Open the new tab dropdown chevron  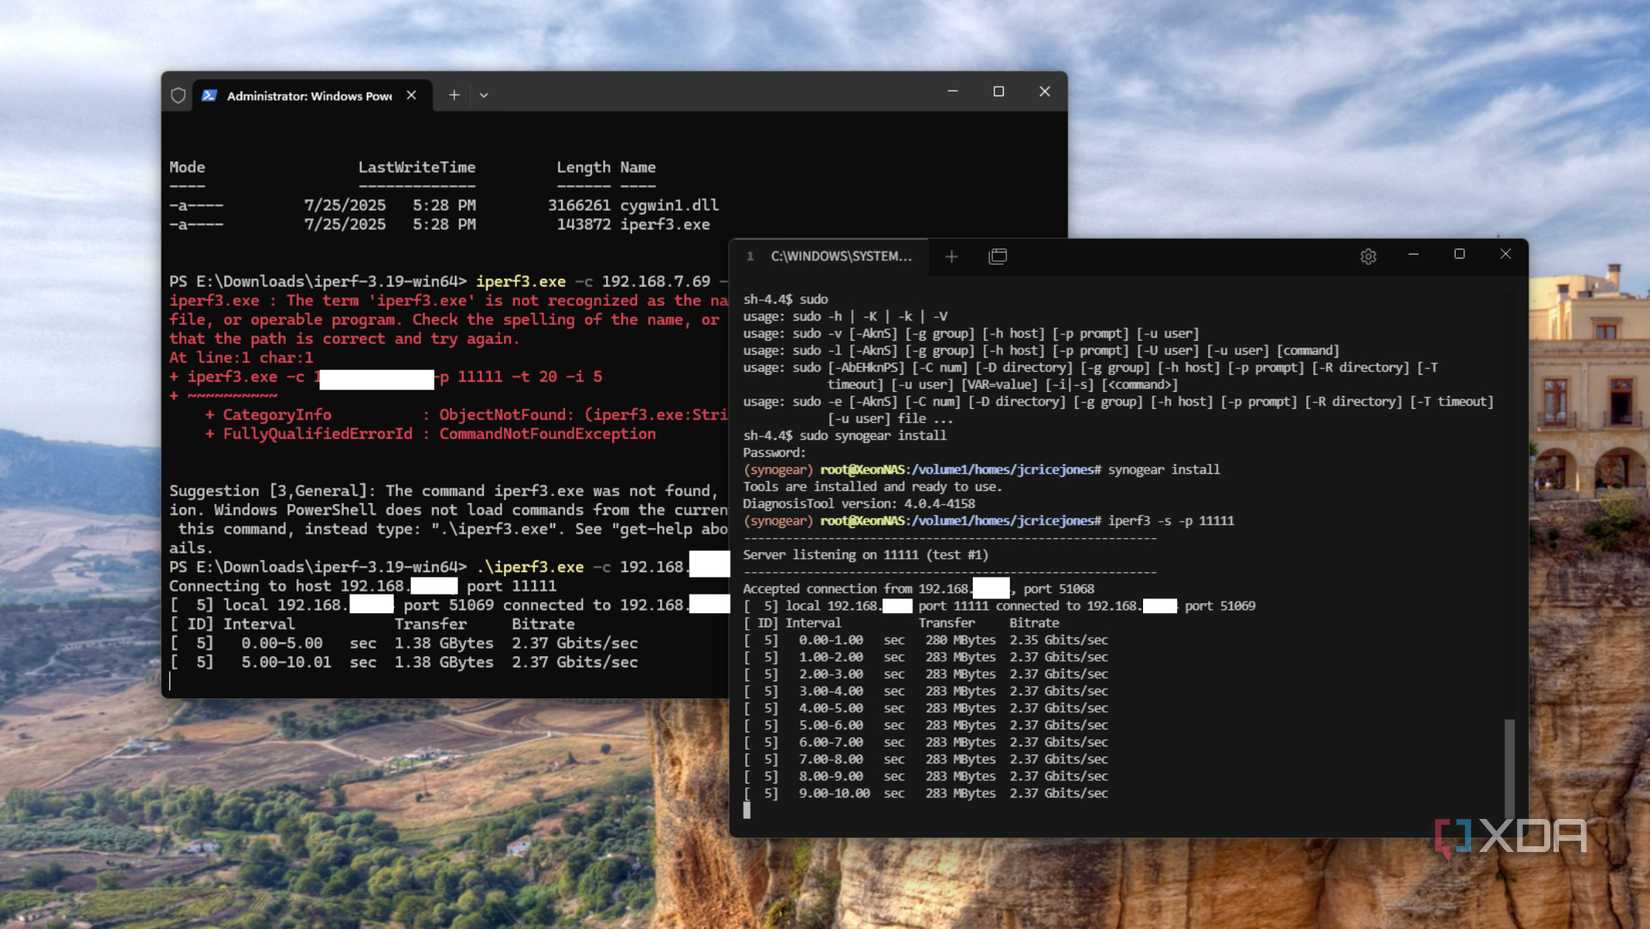tap(484, 94)
